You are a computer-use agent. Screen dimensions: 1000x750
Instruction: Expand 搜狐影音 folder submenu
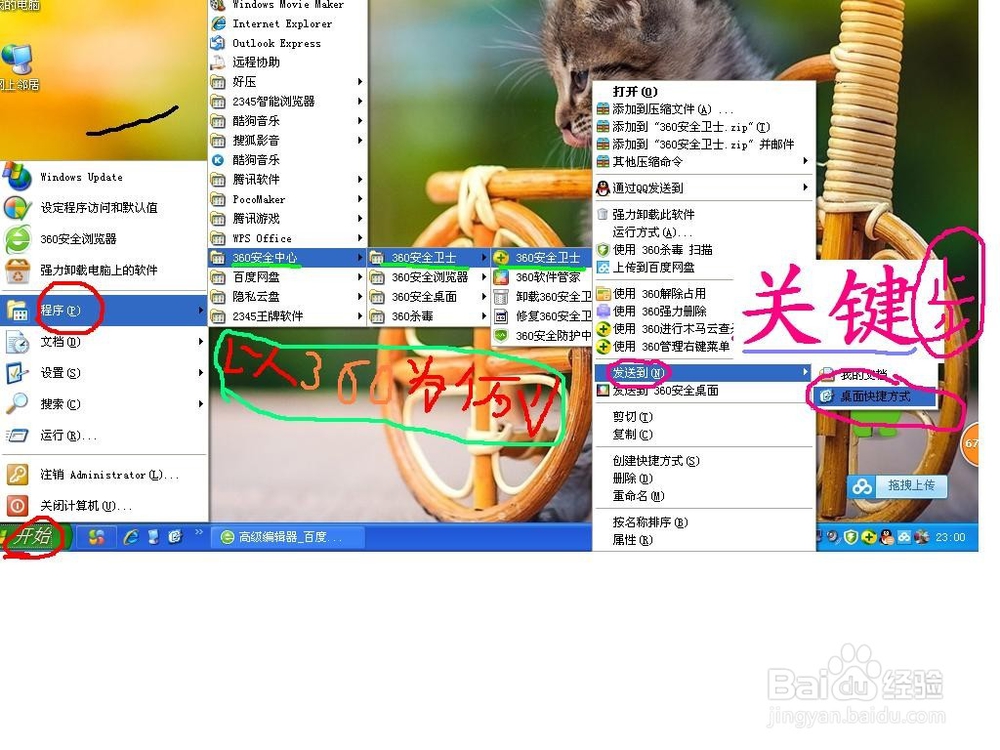(x=288, y=140)
